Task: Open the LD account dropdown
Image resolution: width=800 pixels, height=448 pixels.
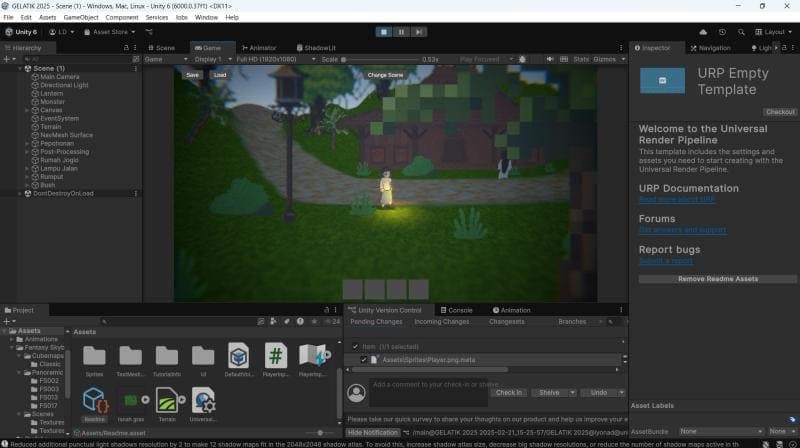Action: pos(61,32)
